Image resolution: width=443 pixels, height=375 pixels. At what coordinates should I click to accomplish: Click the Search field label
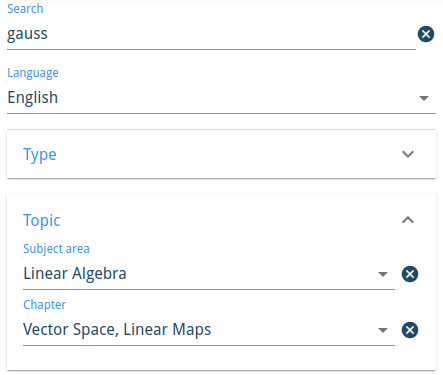click(x=25, y=9)
